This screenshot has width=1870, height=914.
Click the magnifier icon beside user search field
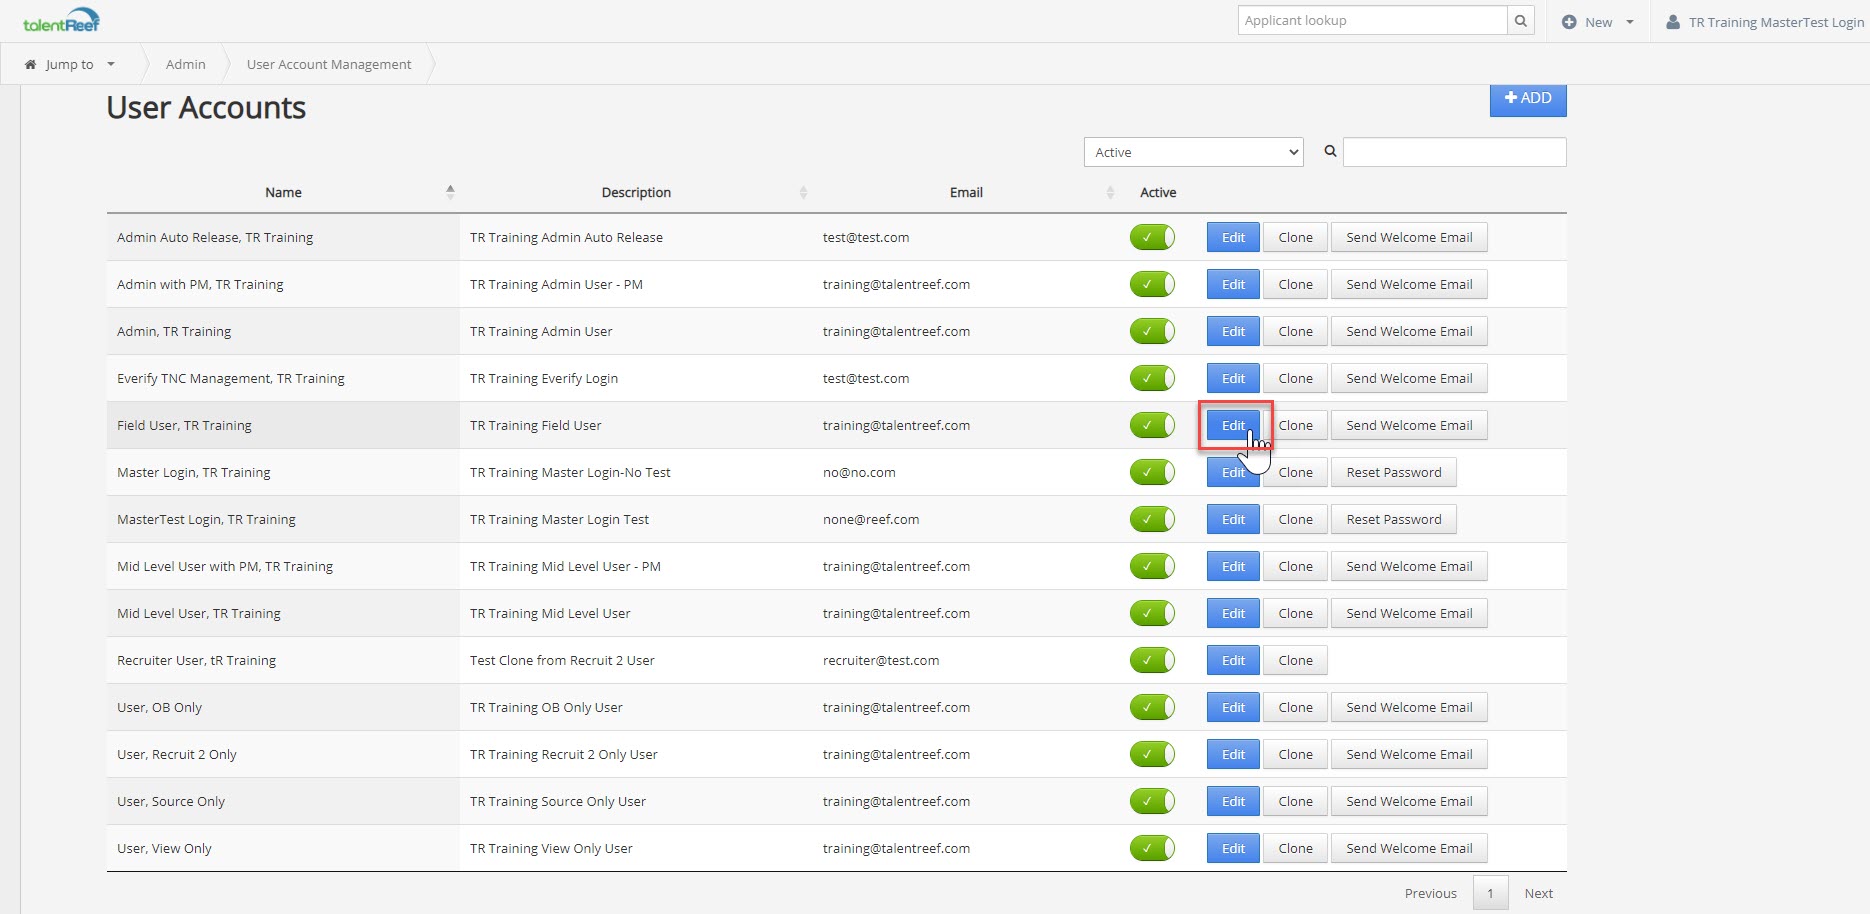tap(1330, 152)
